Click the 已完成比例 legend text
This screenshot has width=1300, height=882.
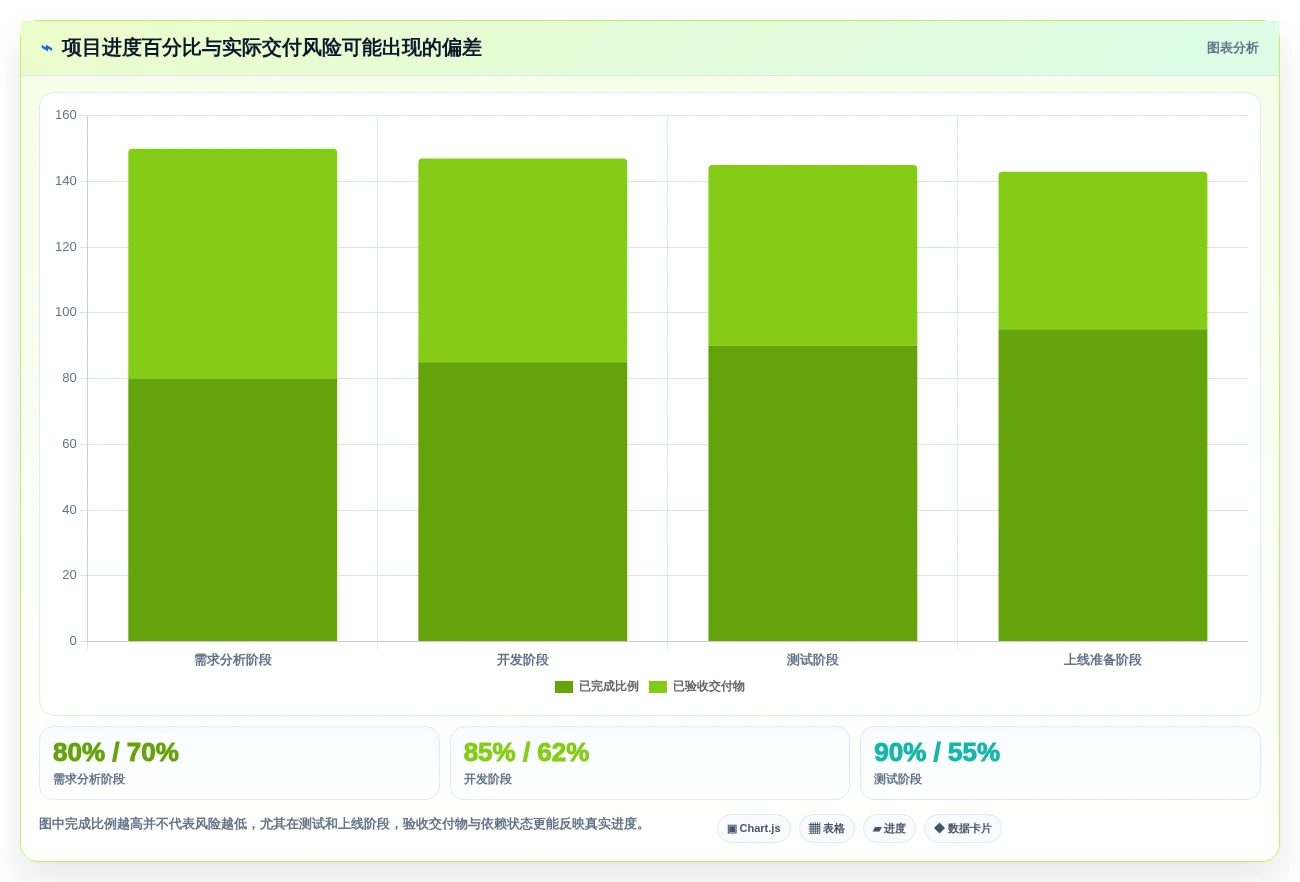(608, 687)
